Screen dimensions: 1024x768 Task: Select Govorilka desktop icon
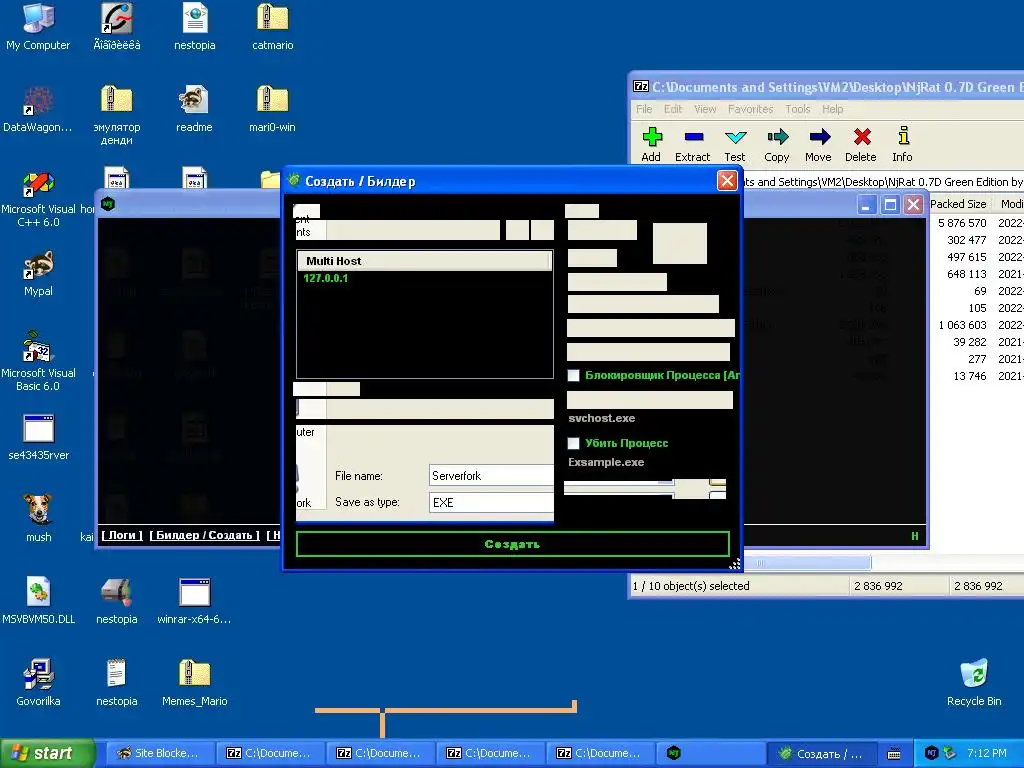pos(38,682)
